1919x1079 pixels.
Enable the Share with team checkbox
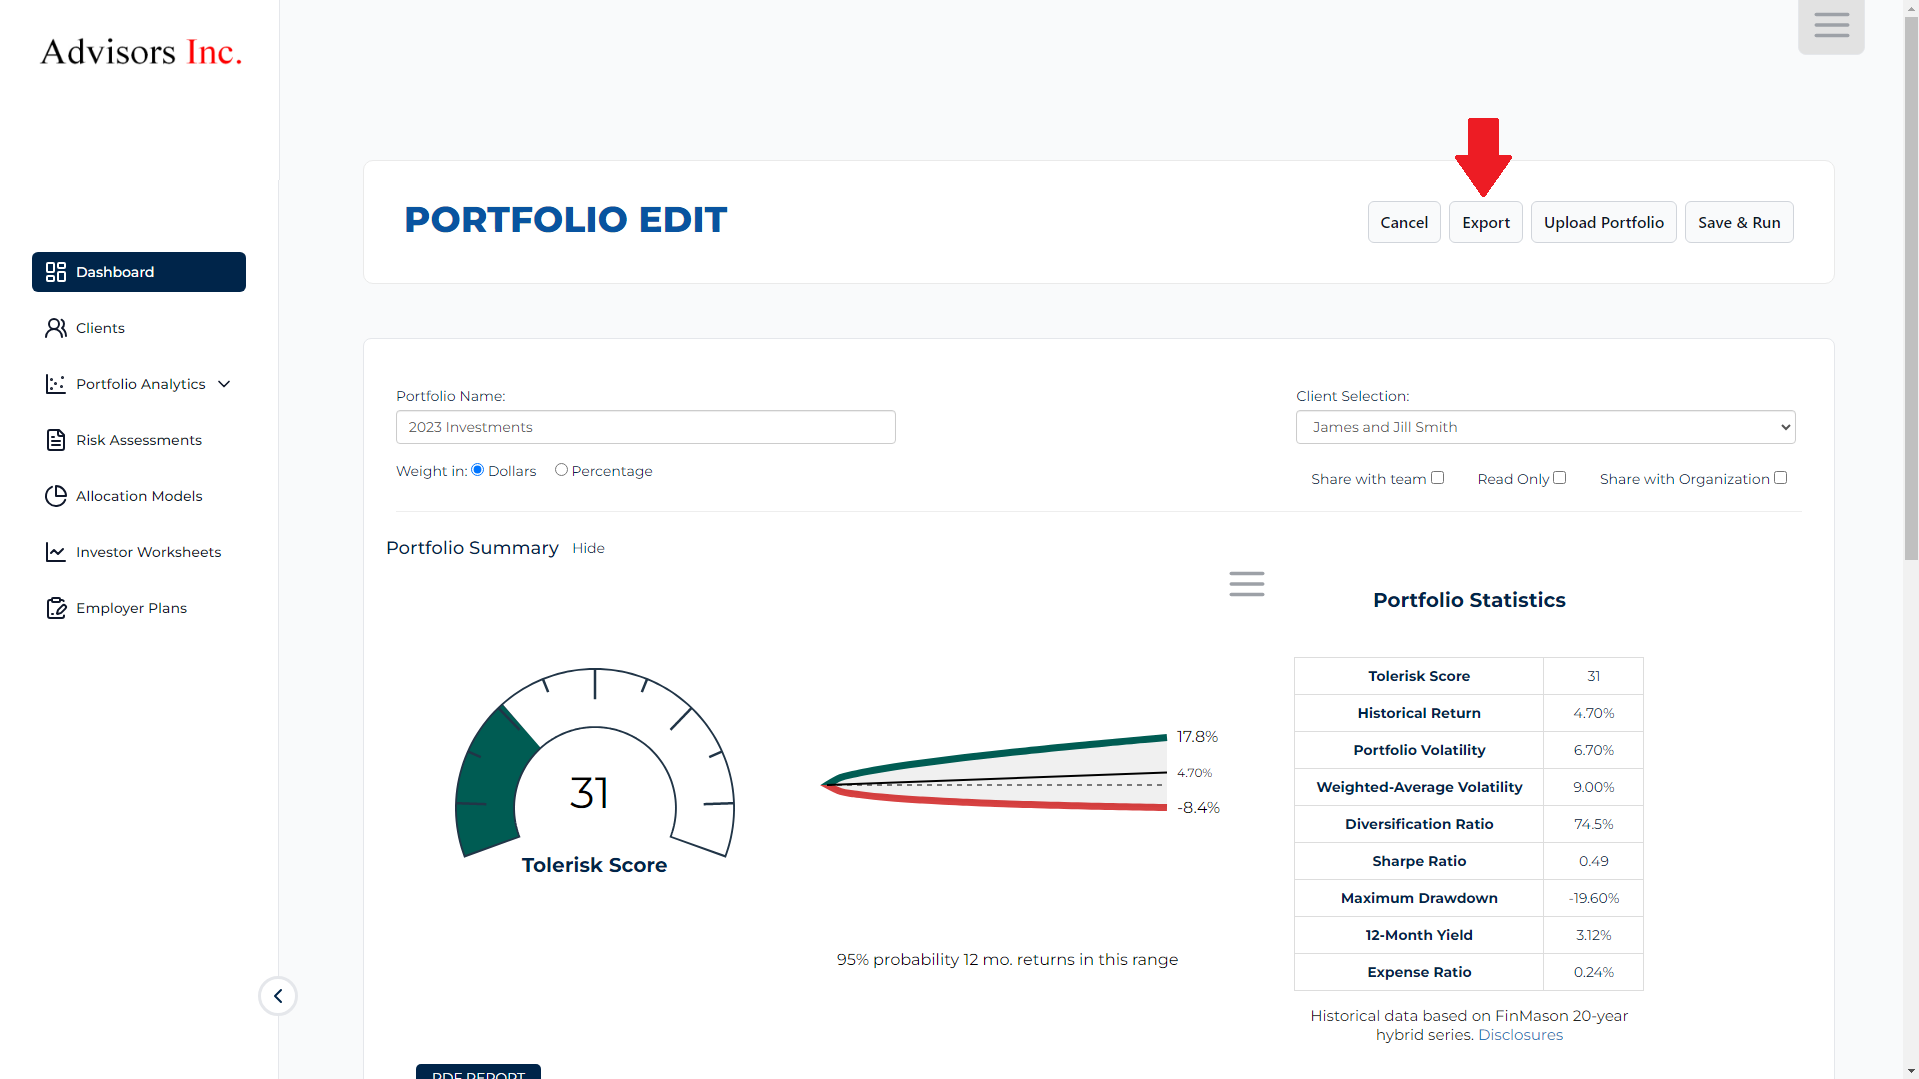pos(1437,478)
